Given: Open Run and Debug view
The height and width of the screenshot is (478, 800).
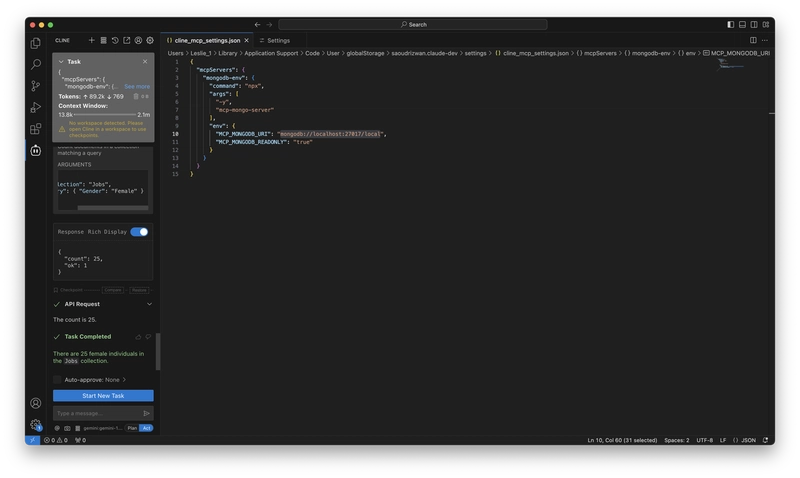Looking at the screenshot, I should point(36,107).
